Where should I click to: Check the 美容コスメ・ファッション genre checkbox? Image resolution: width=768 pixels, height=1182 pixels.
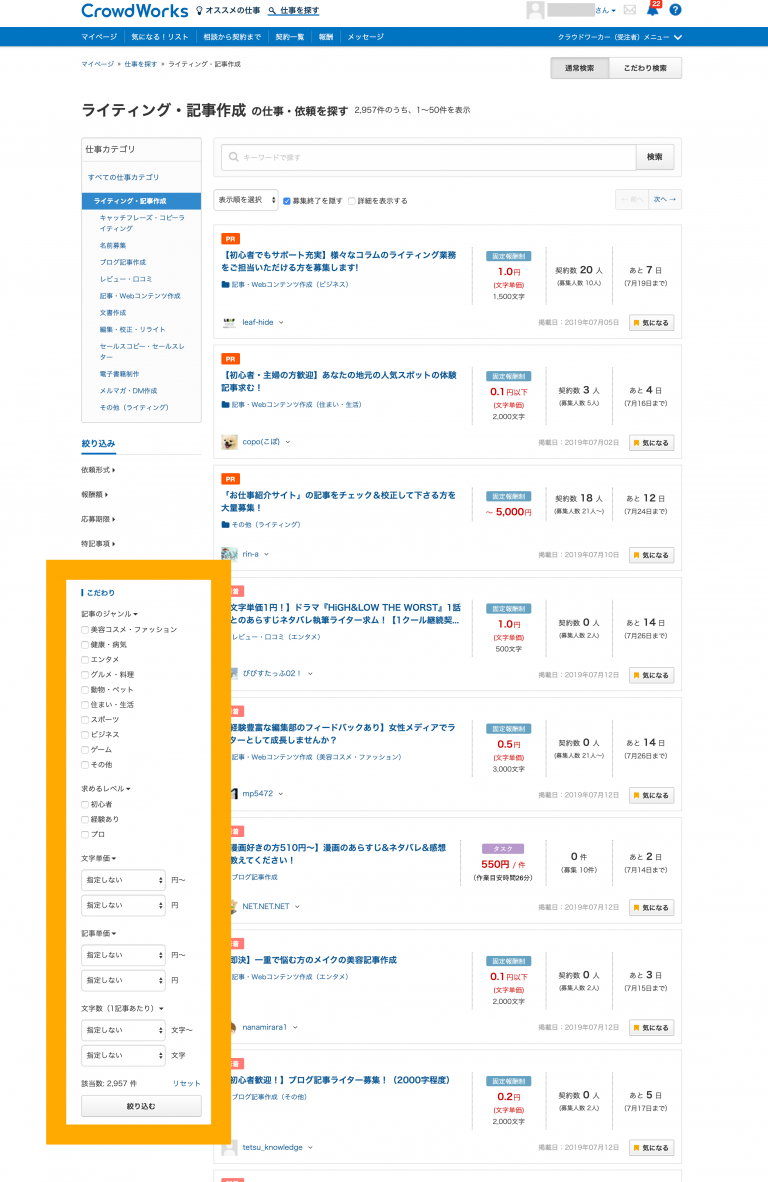point(85,630)
